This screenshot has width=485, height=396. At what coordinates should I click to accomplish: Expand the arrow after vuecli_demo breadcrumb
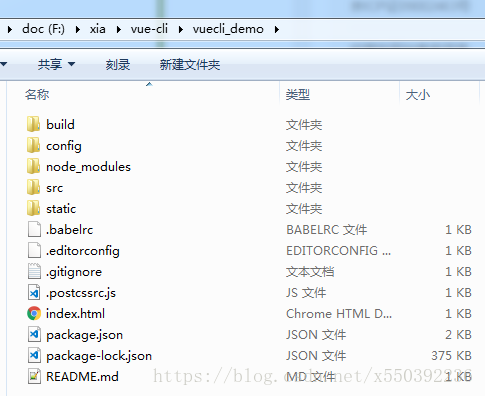coord(277,30)
